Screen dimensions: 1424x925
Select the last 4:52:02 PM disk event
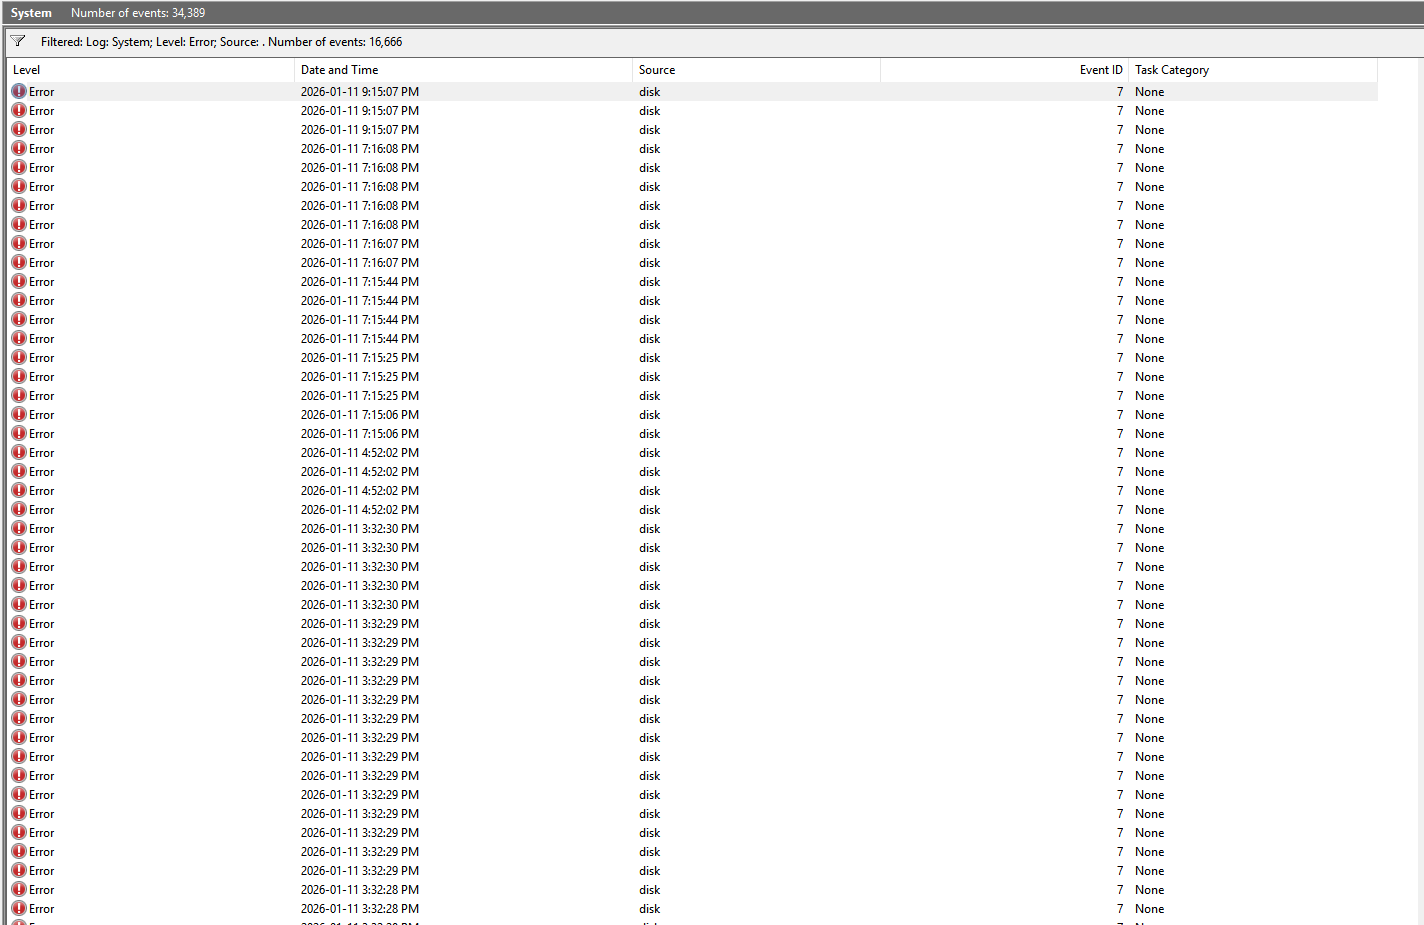(650, 510)
